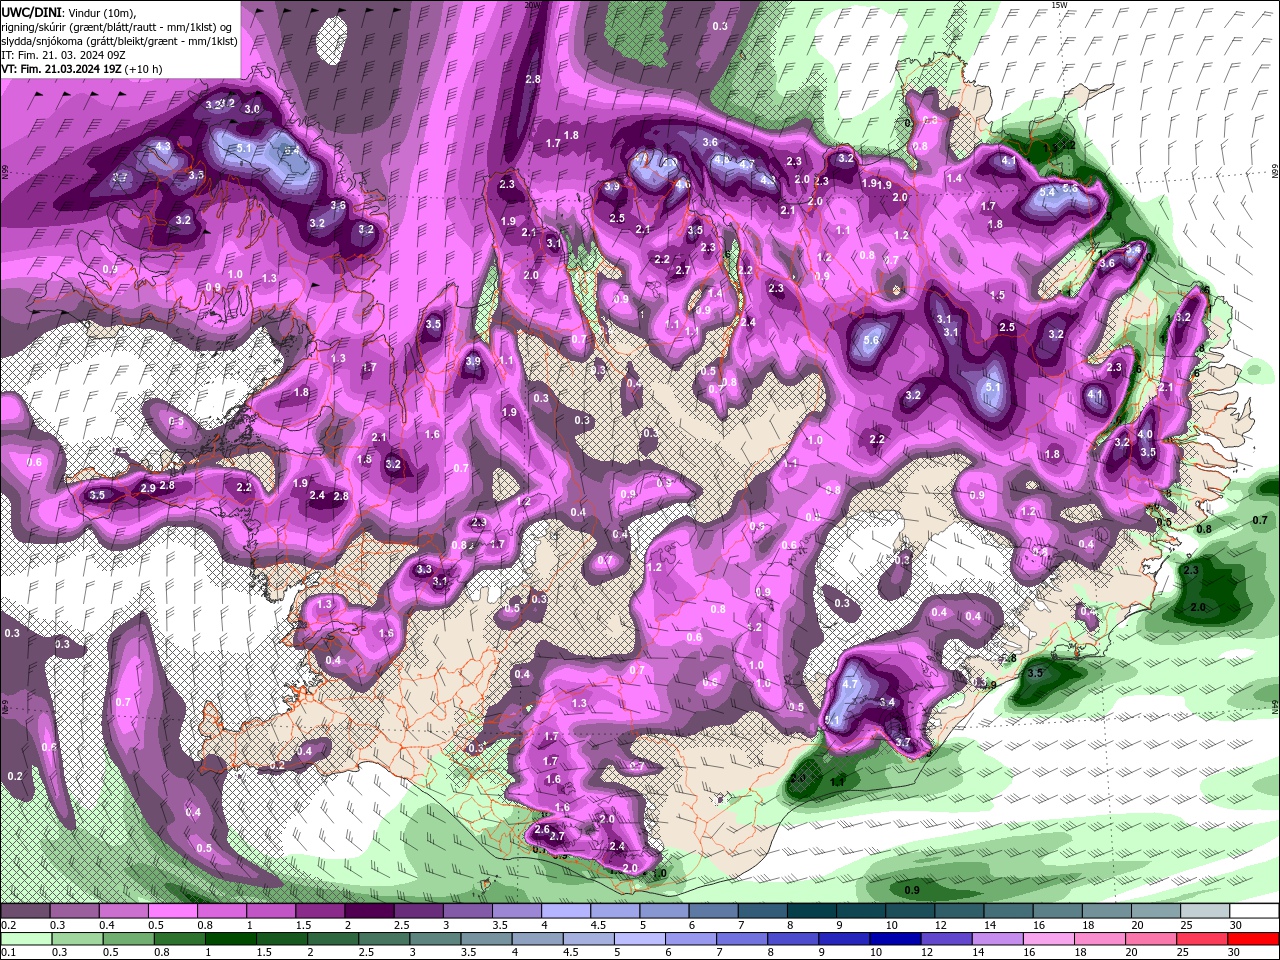Screen dimensions: 1280x960
Task: Click the '4.5' label on the upper scale
Action: coord(597,925)
